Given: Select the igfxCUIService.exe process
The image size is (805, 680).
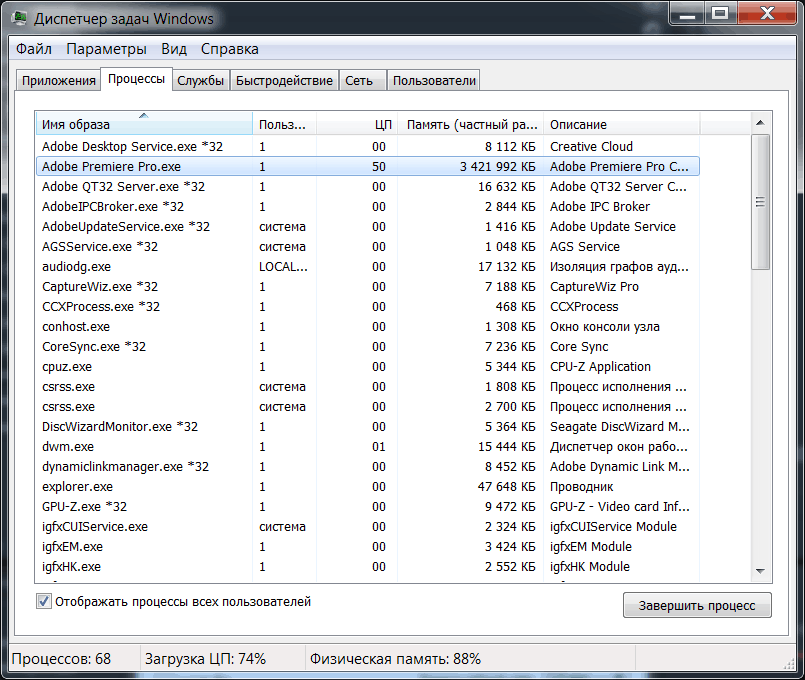Looking at the screenshot, I should (368, 527).
